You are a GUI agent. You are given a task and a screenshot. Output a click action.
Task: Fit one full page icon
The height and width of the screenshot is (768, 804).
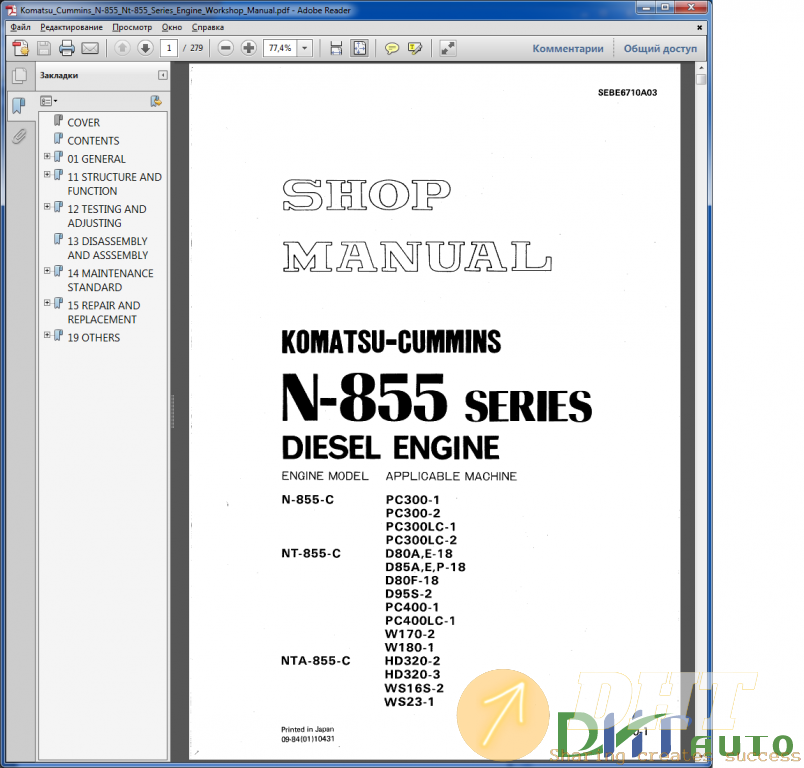tap(359, 48)
